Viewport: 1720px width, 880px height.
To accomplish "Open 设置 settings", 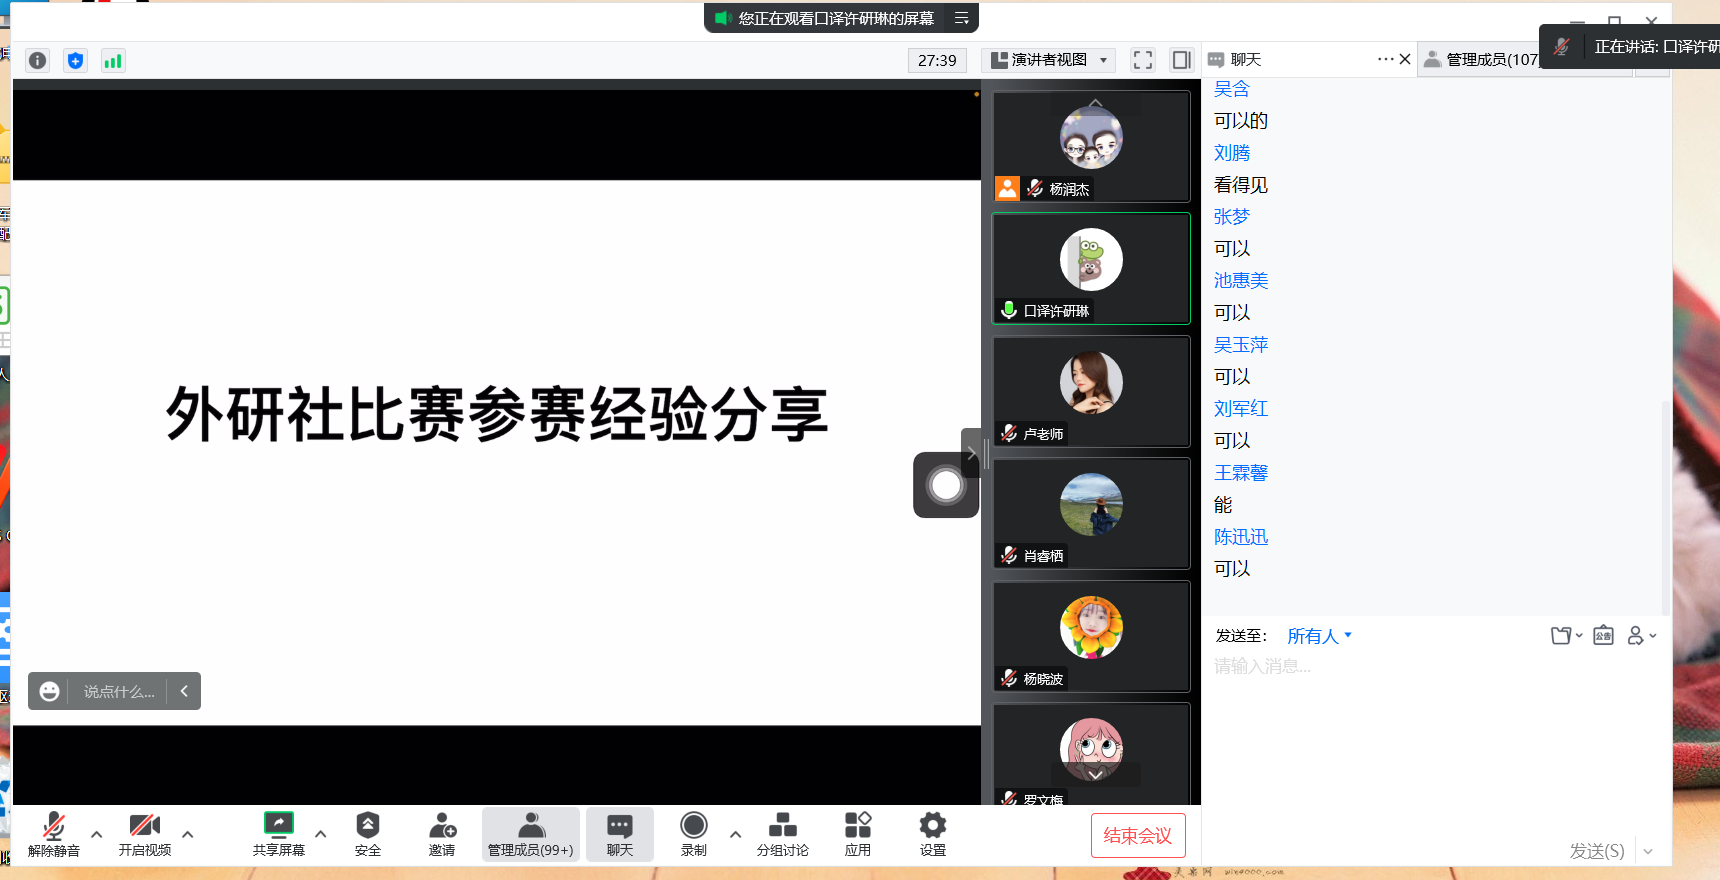I will pos(933,835).
